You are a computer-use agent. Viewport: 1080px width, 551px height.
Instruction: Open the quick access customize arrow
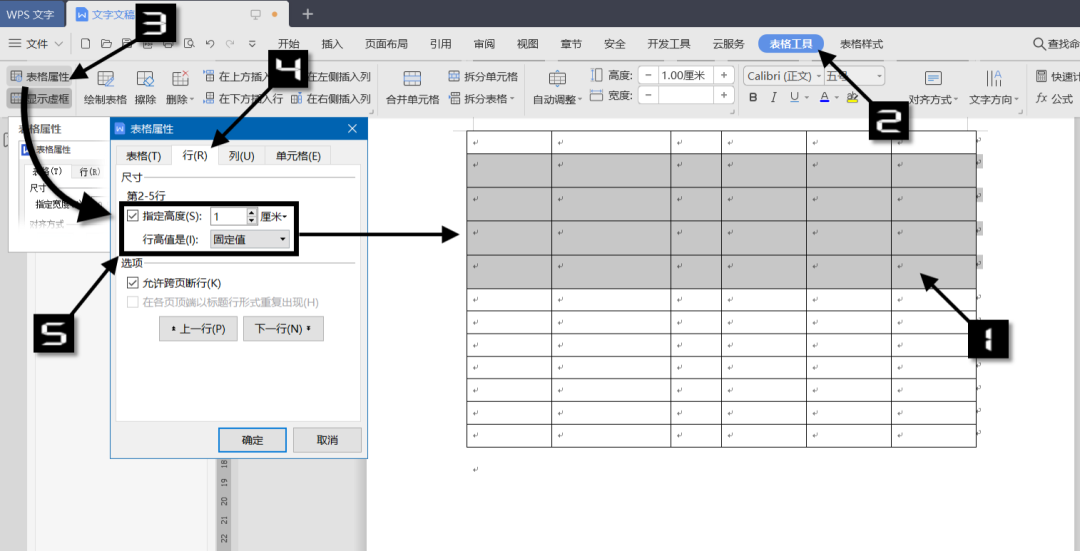(253, 43)
